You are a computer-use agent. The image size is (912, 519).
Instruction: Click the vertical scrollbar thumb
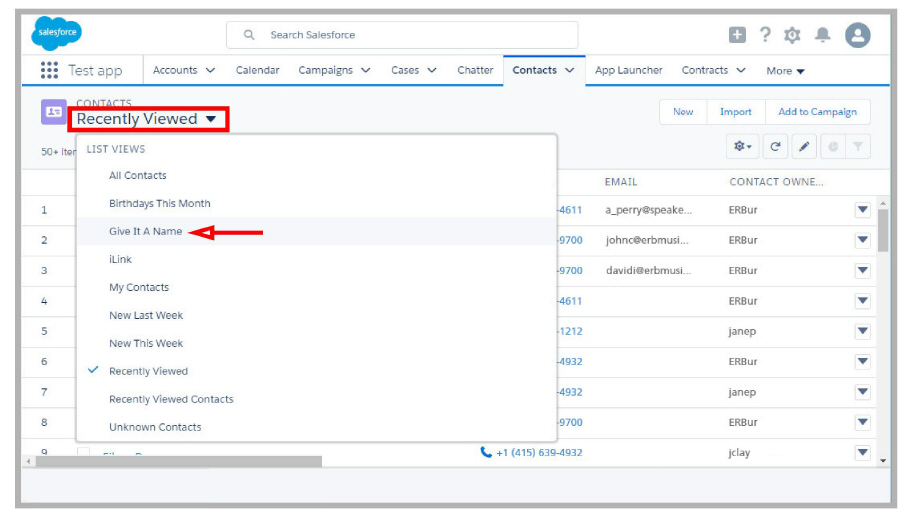[x=883, y=230]
